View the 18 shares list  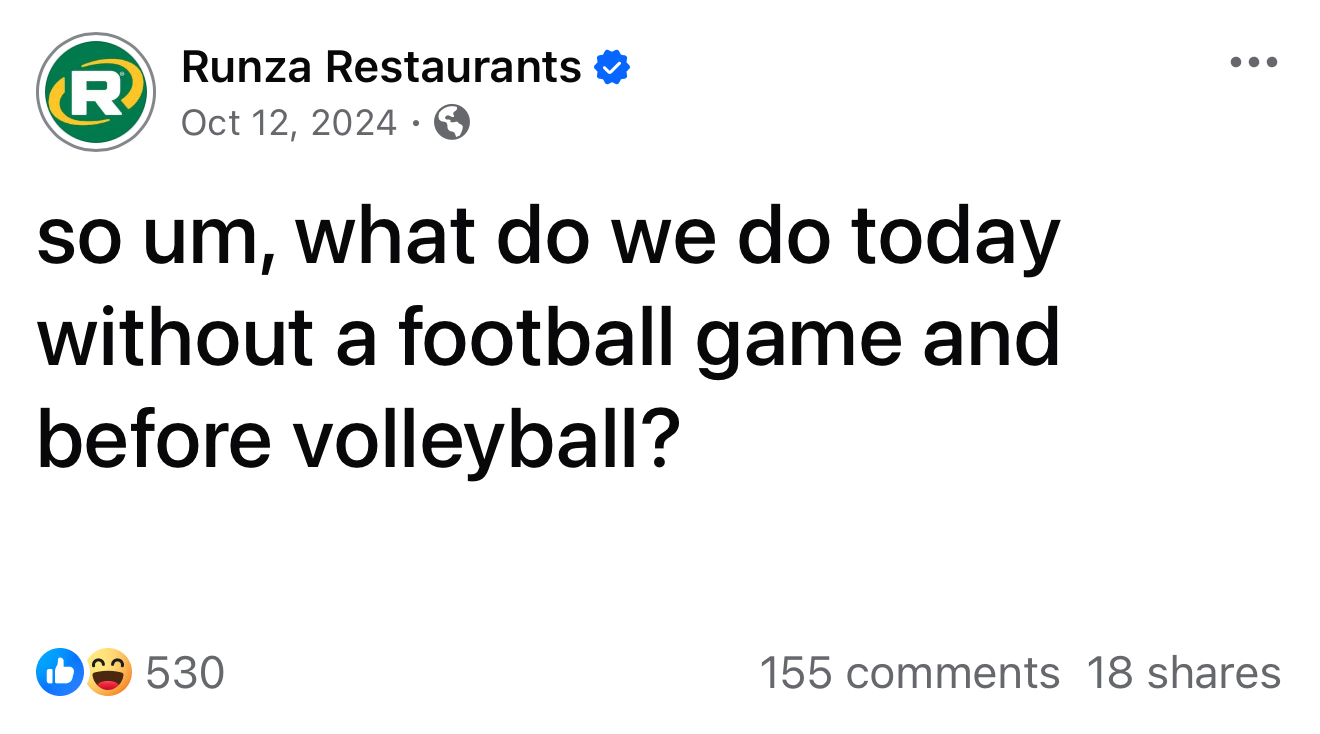point(1183,673)
